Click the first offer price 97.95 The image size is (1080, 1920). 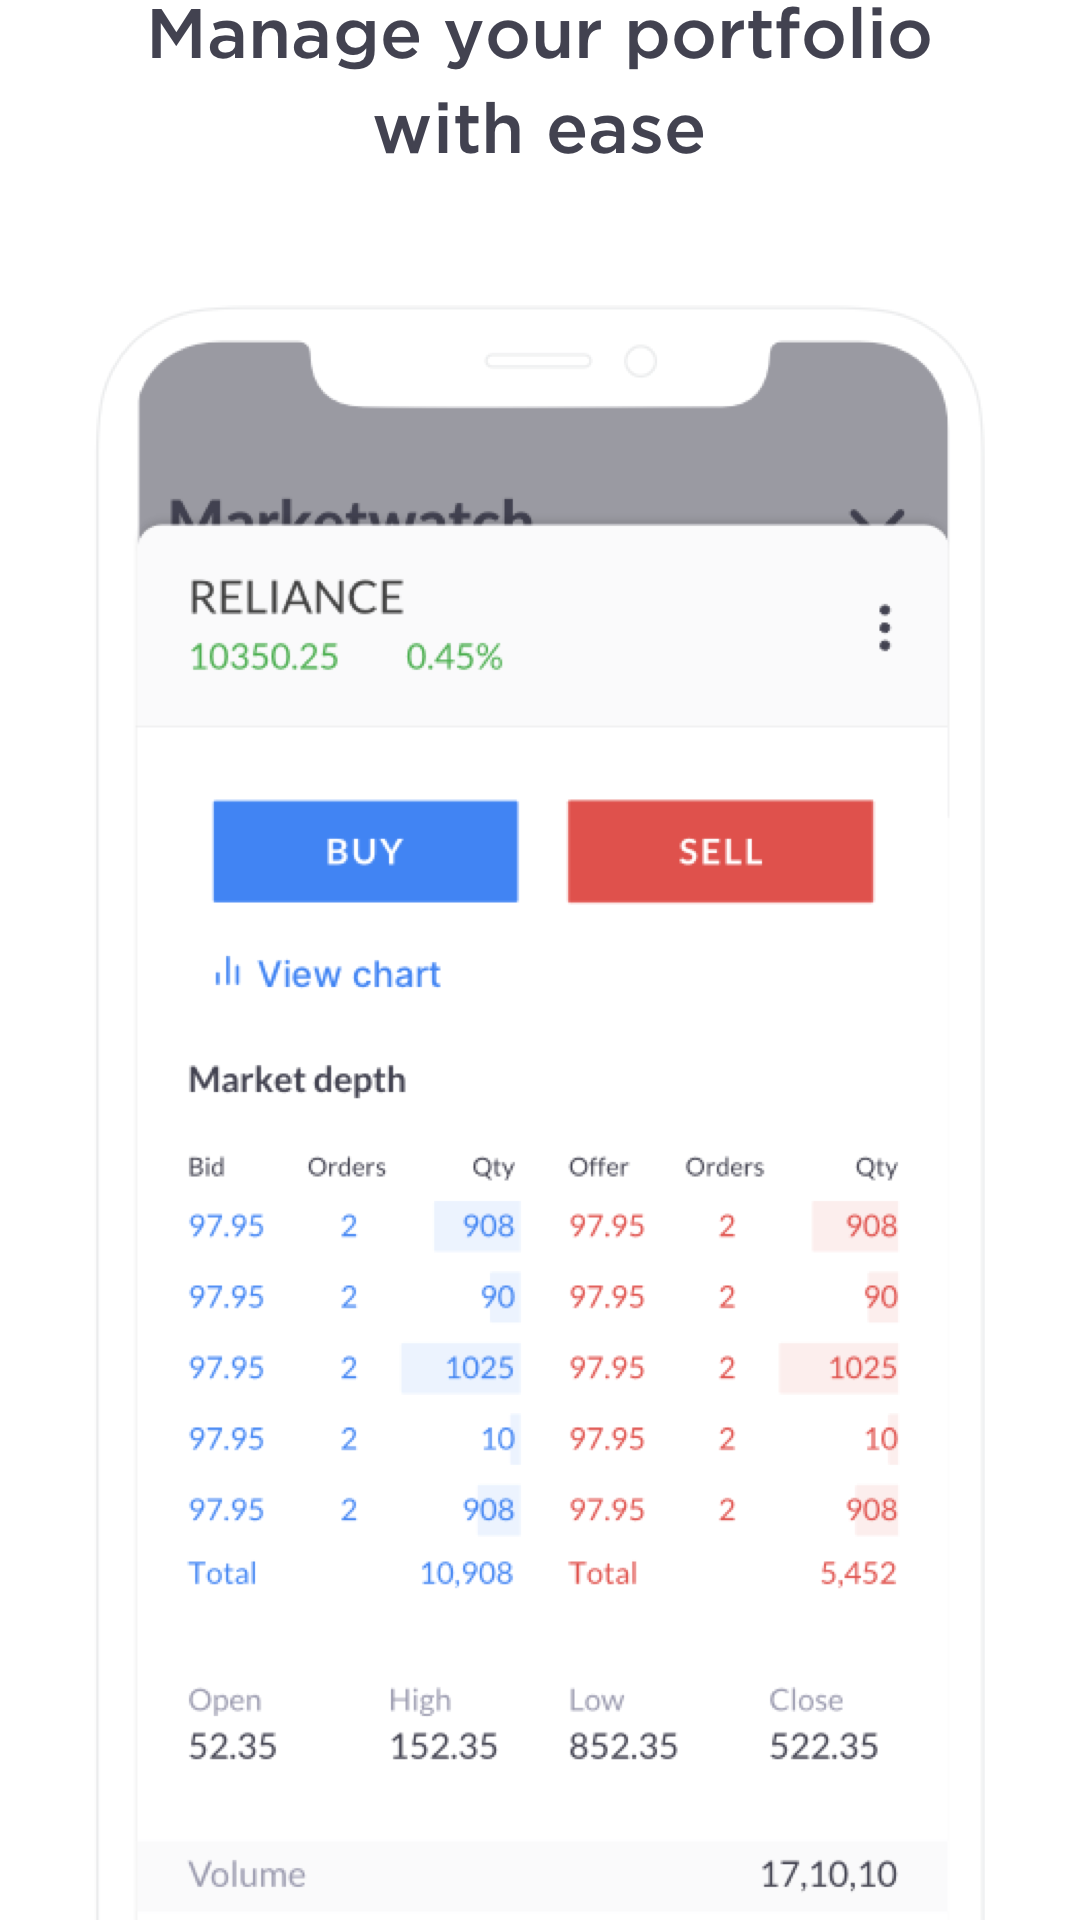(607, 1226)
